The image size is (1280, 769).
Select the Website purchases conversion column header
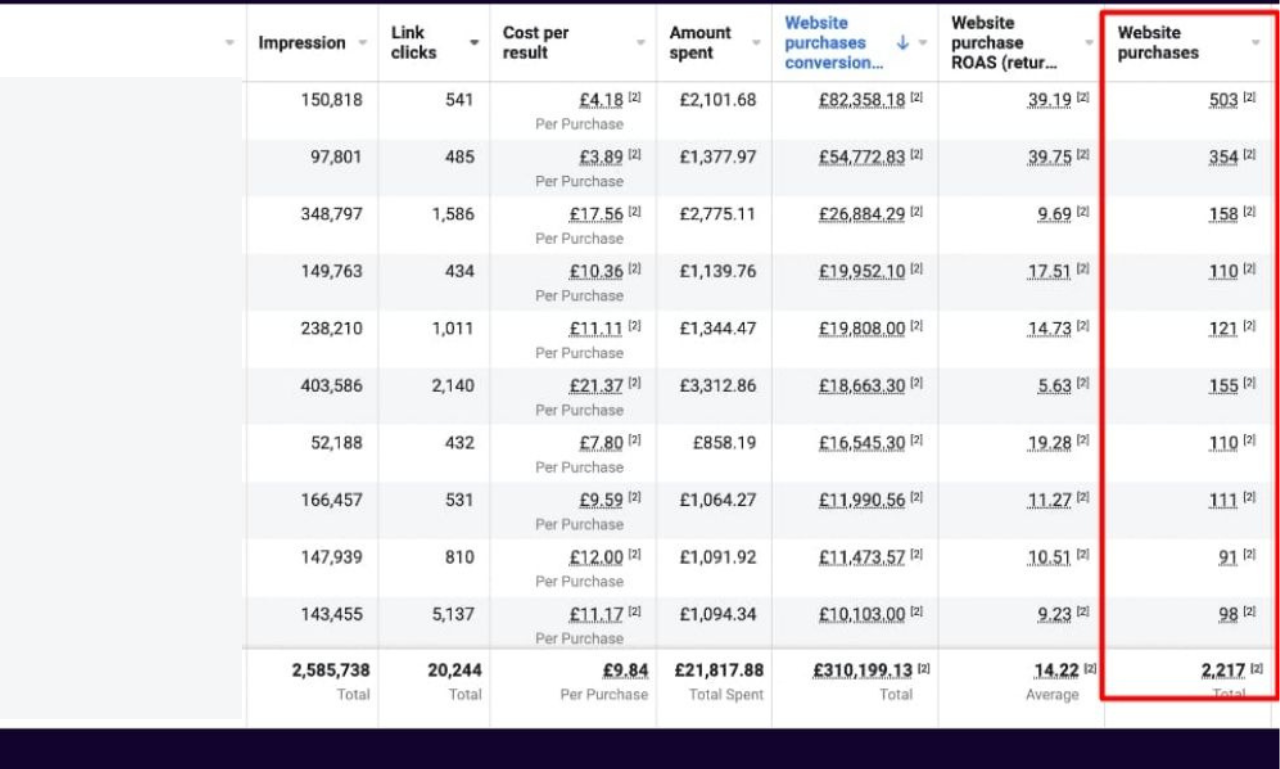pyautogui.click(x=833, y=43)
